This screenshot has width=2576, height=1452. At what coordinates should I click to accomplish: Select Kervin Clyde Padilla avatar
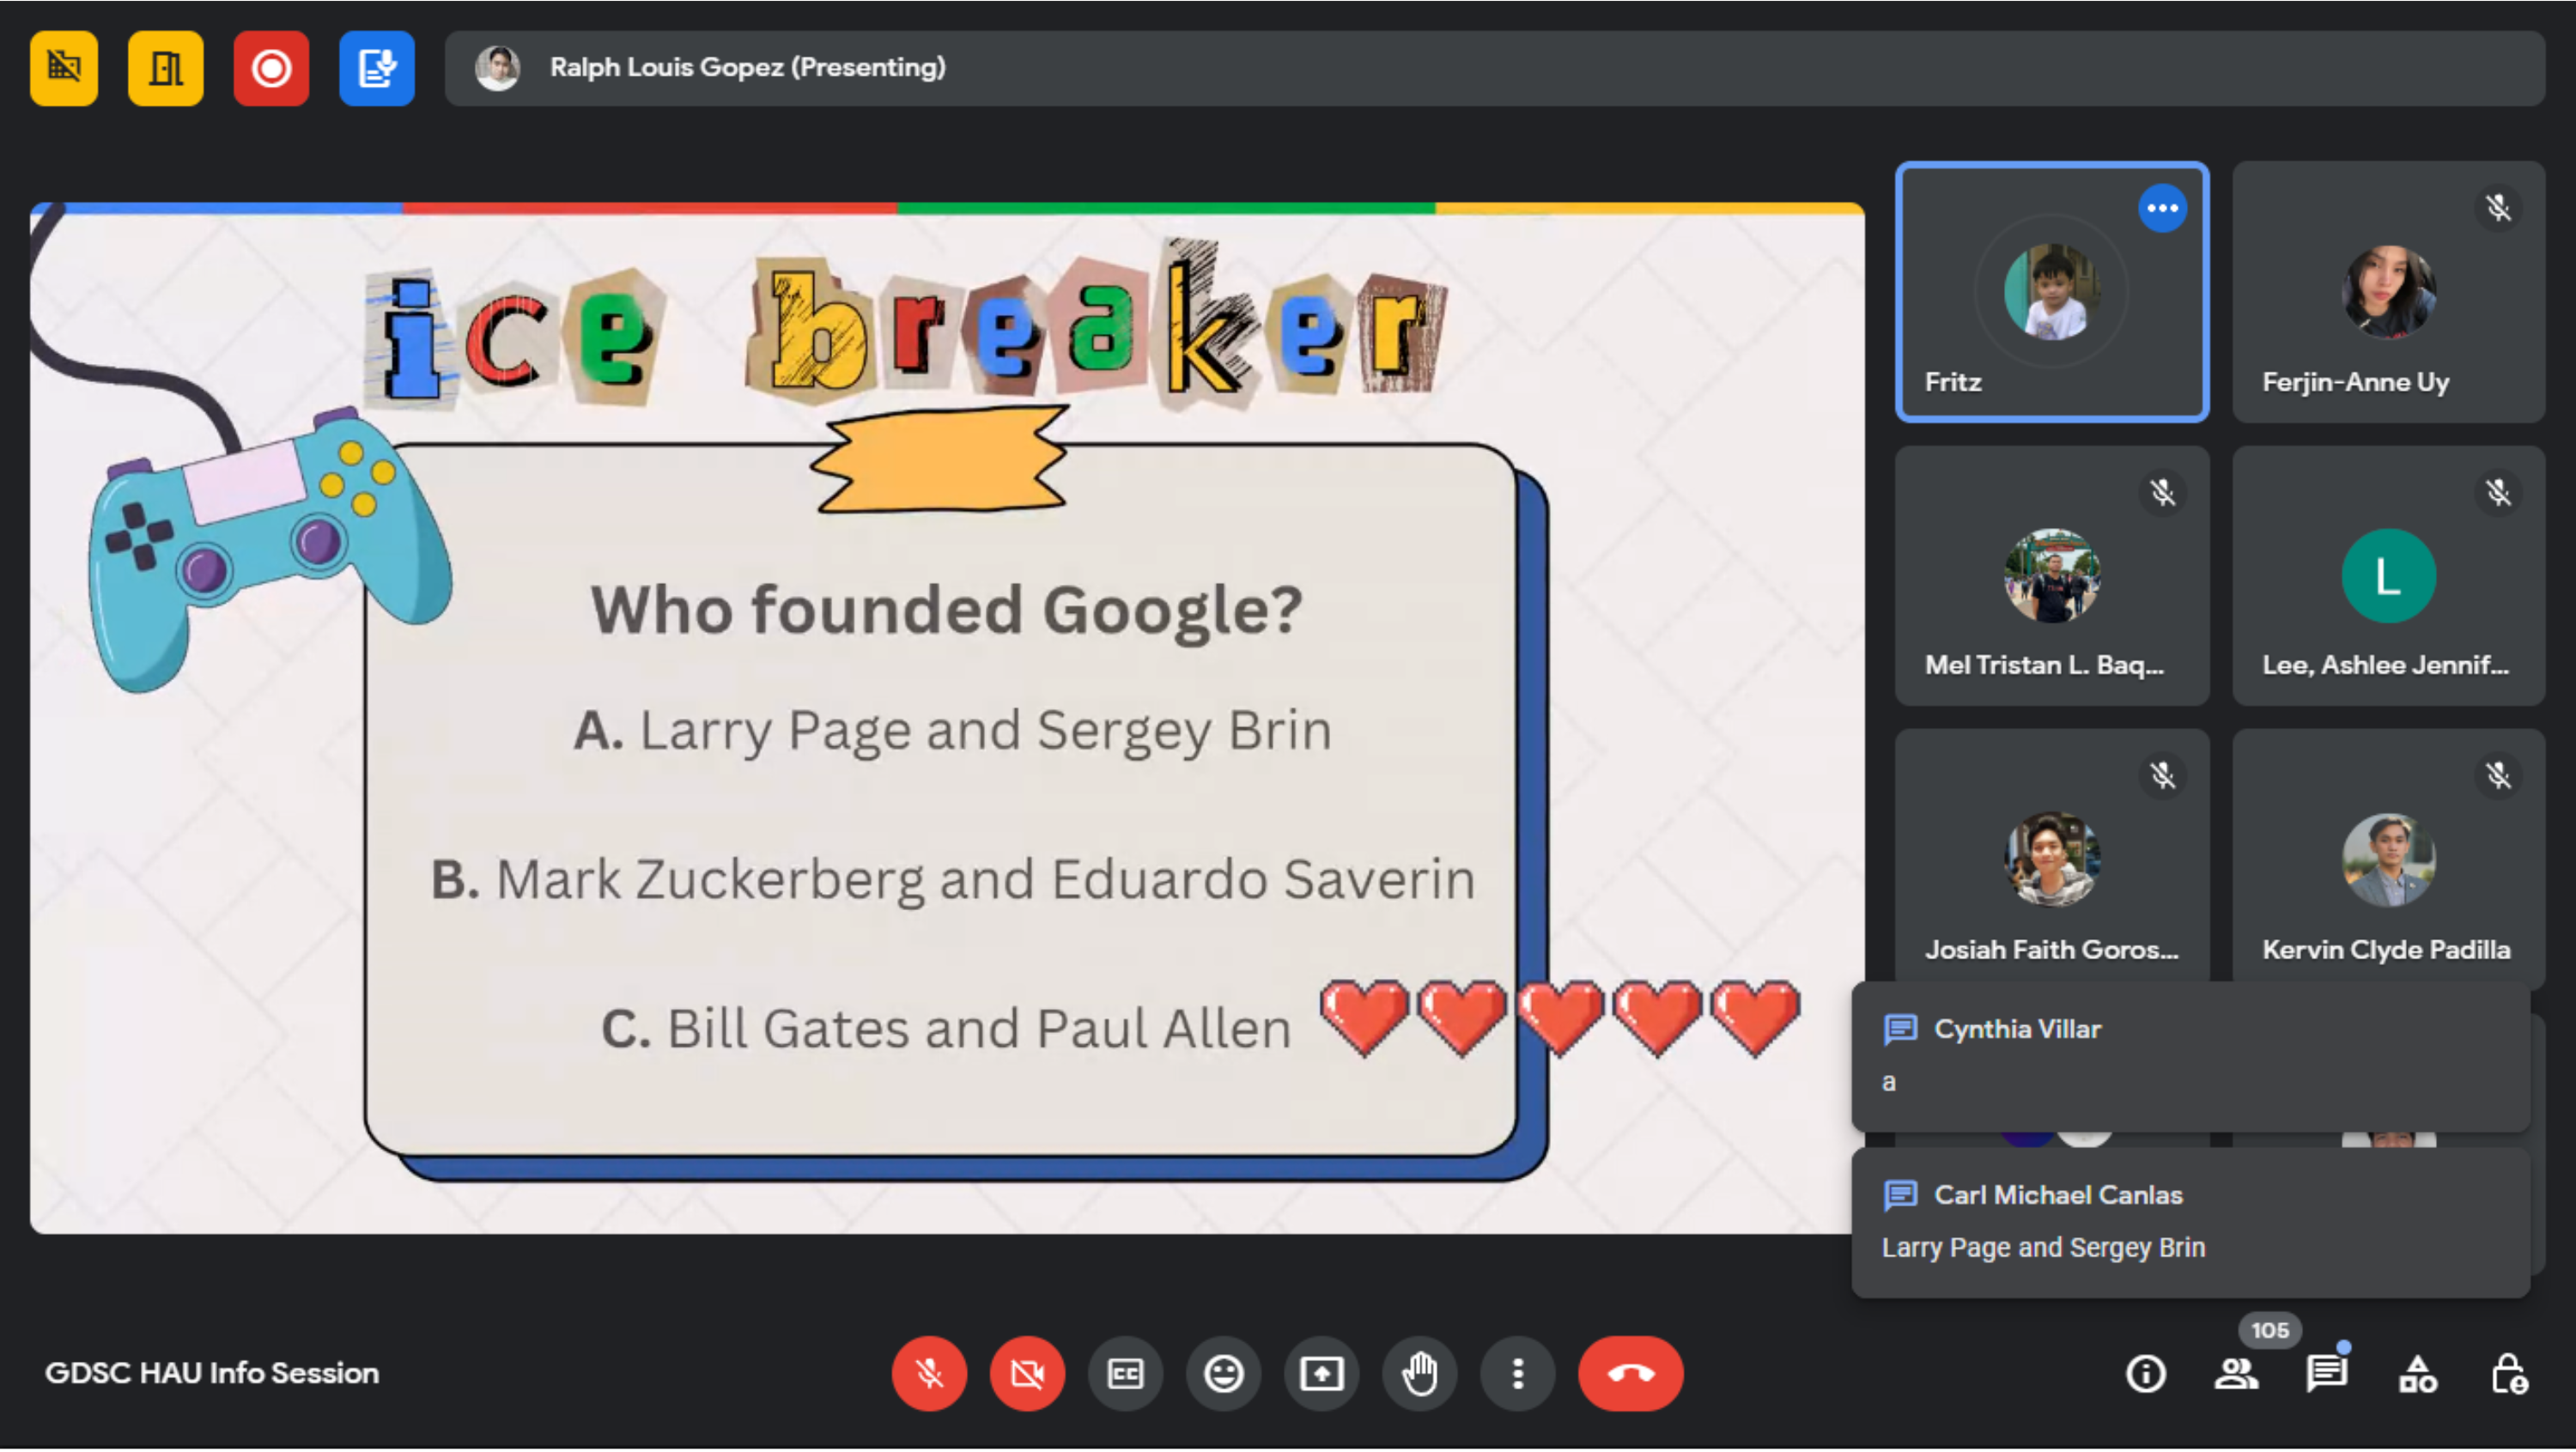click(x=2388, y=859)
